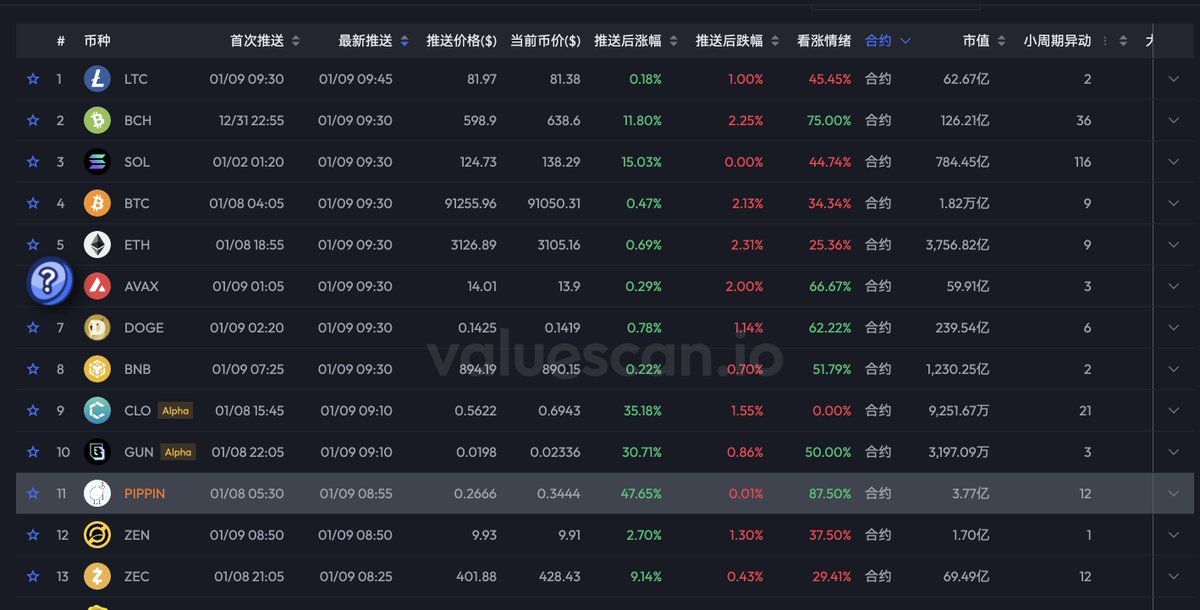This screenshot has width=1200, height=610.
Task: Open the PIPPIN coin name link
Action: 145,494
